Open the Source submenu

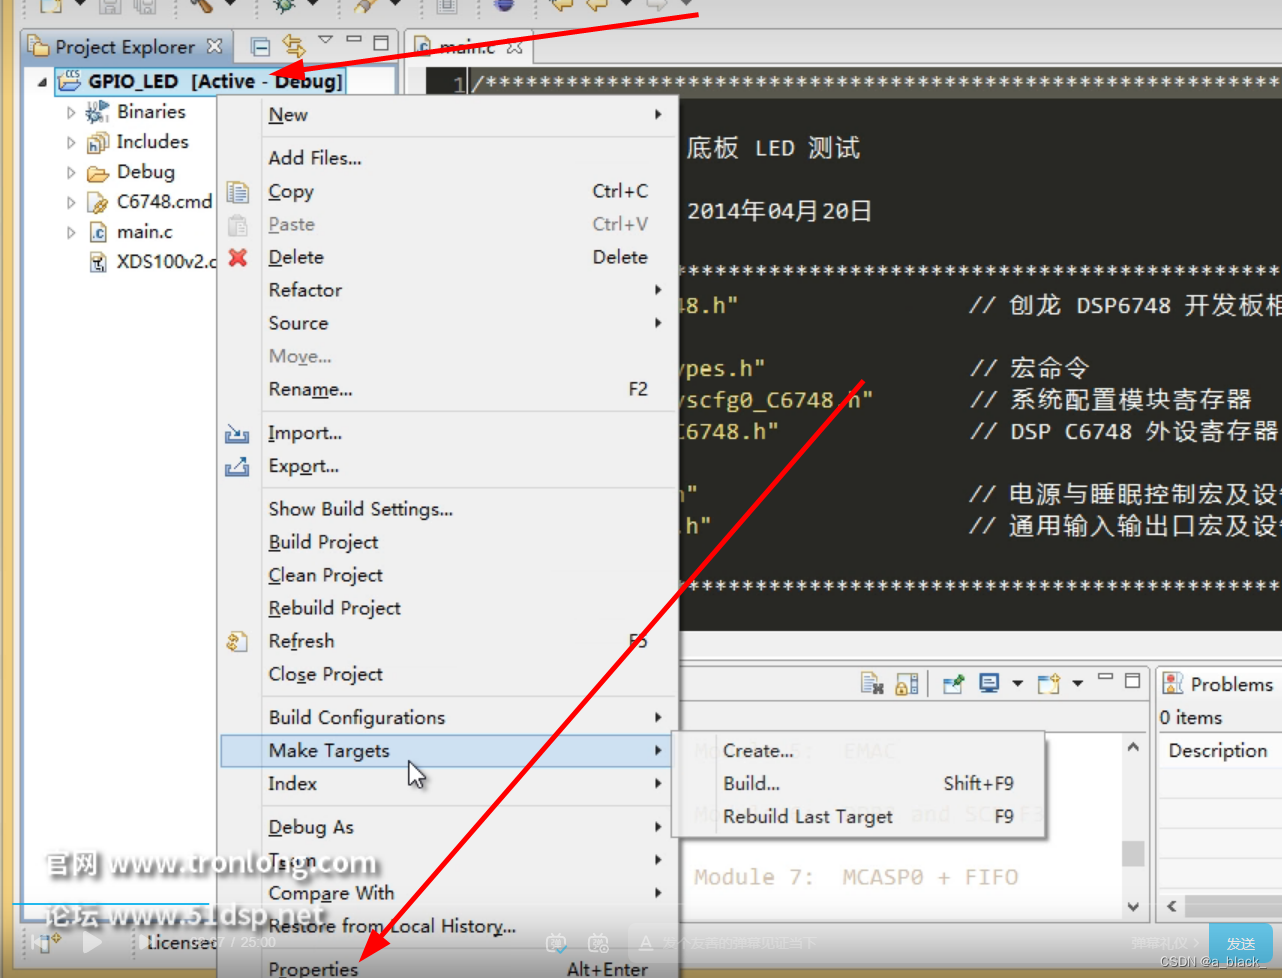(449, 323)
